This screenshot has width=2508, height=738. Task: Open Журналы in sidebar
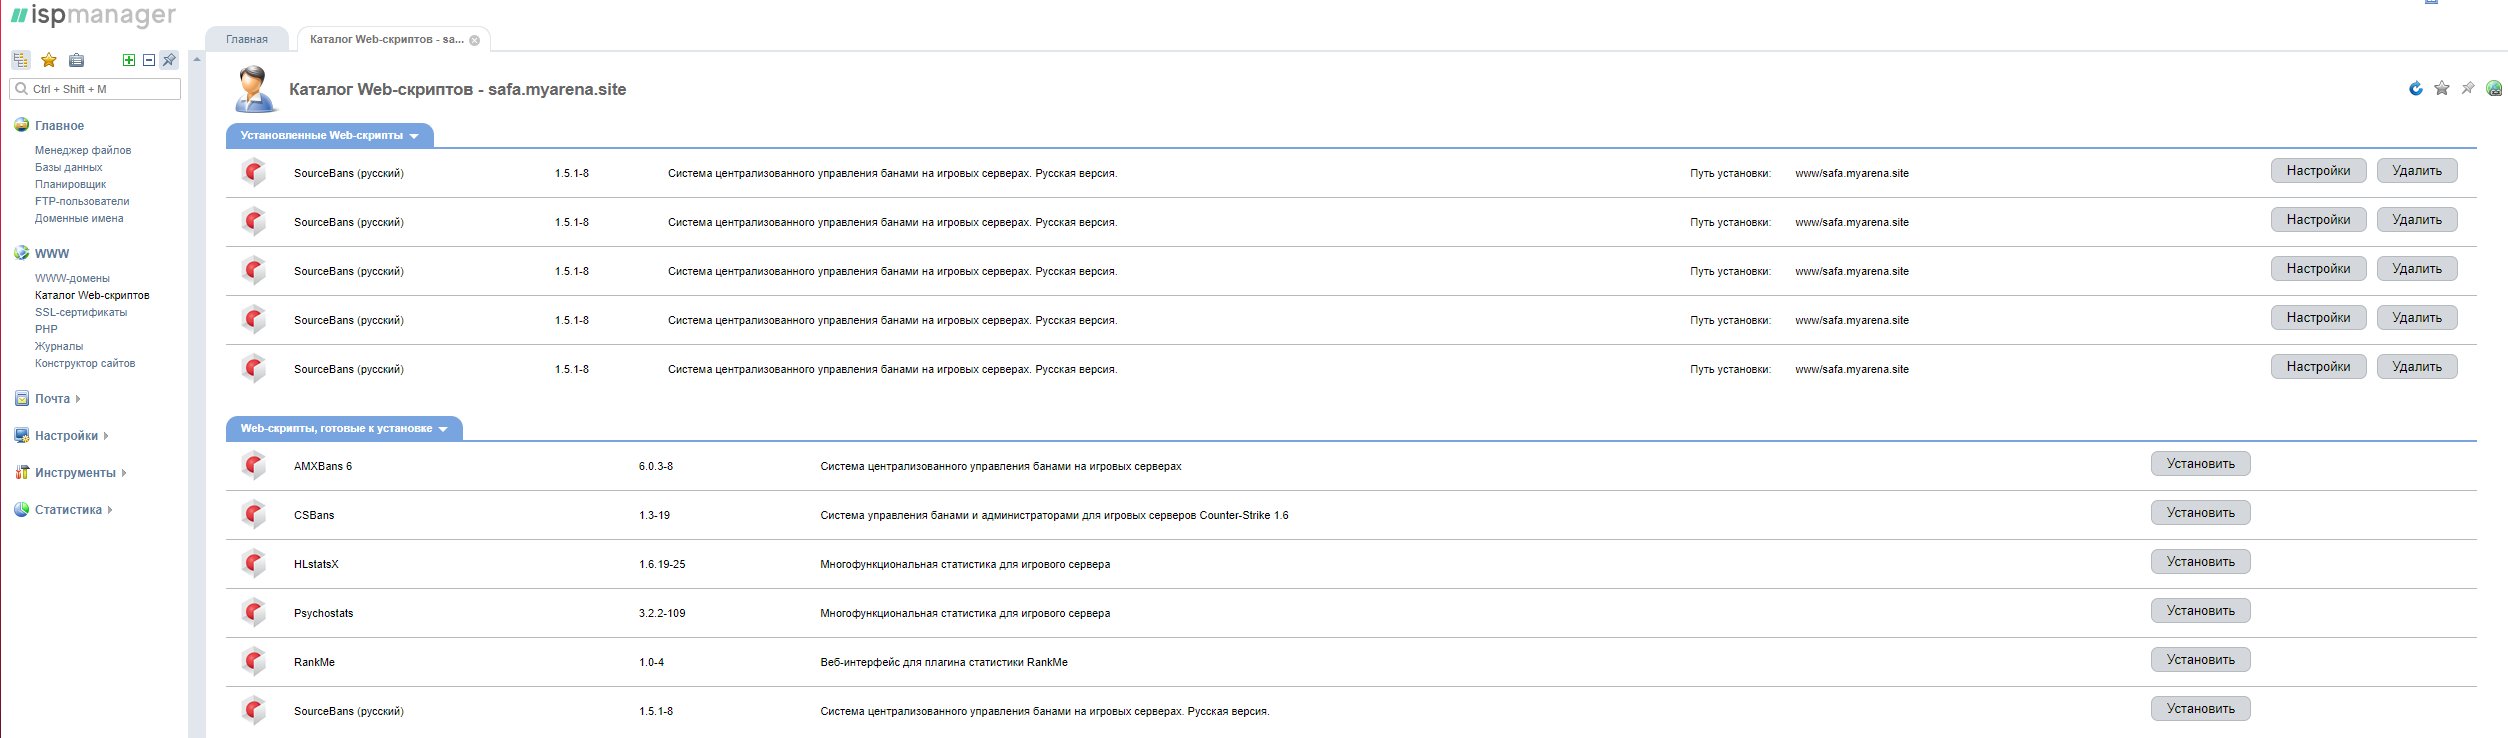59,346
